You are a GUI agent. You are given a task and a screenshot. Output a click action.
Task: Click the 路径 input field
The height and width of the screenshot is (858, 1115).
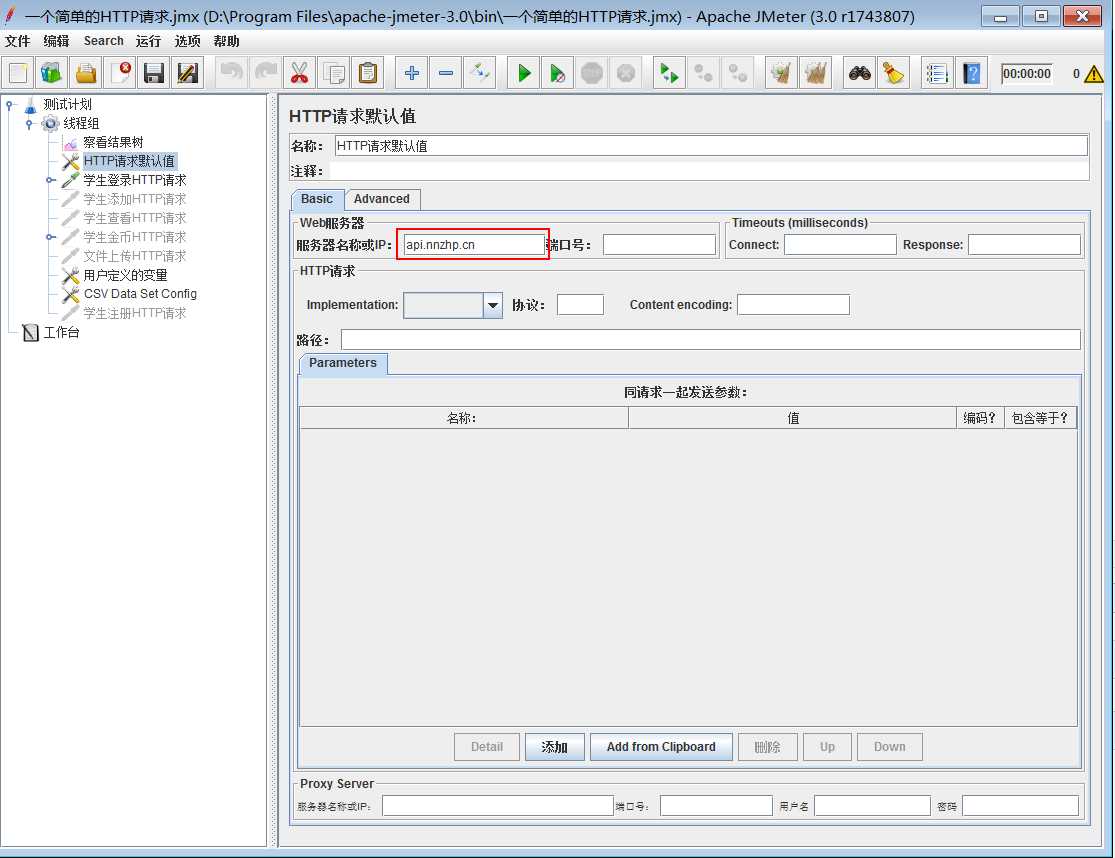(710, 340)
